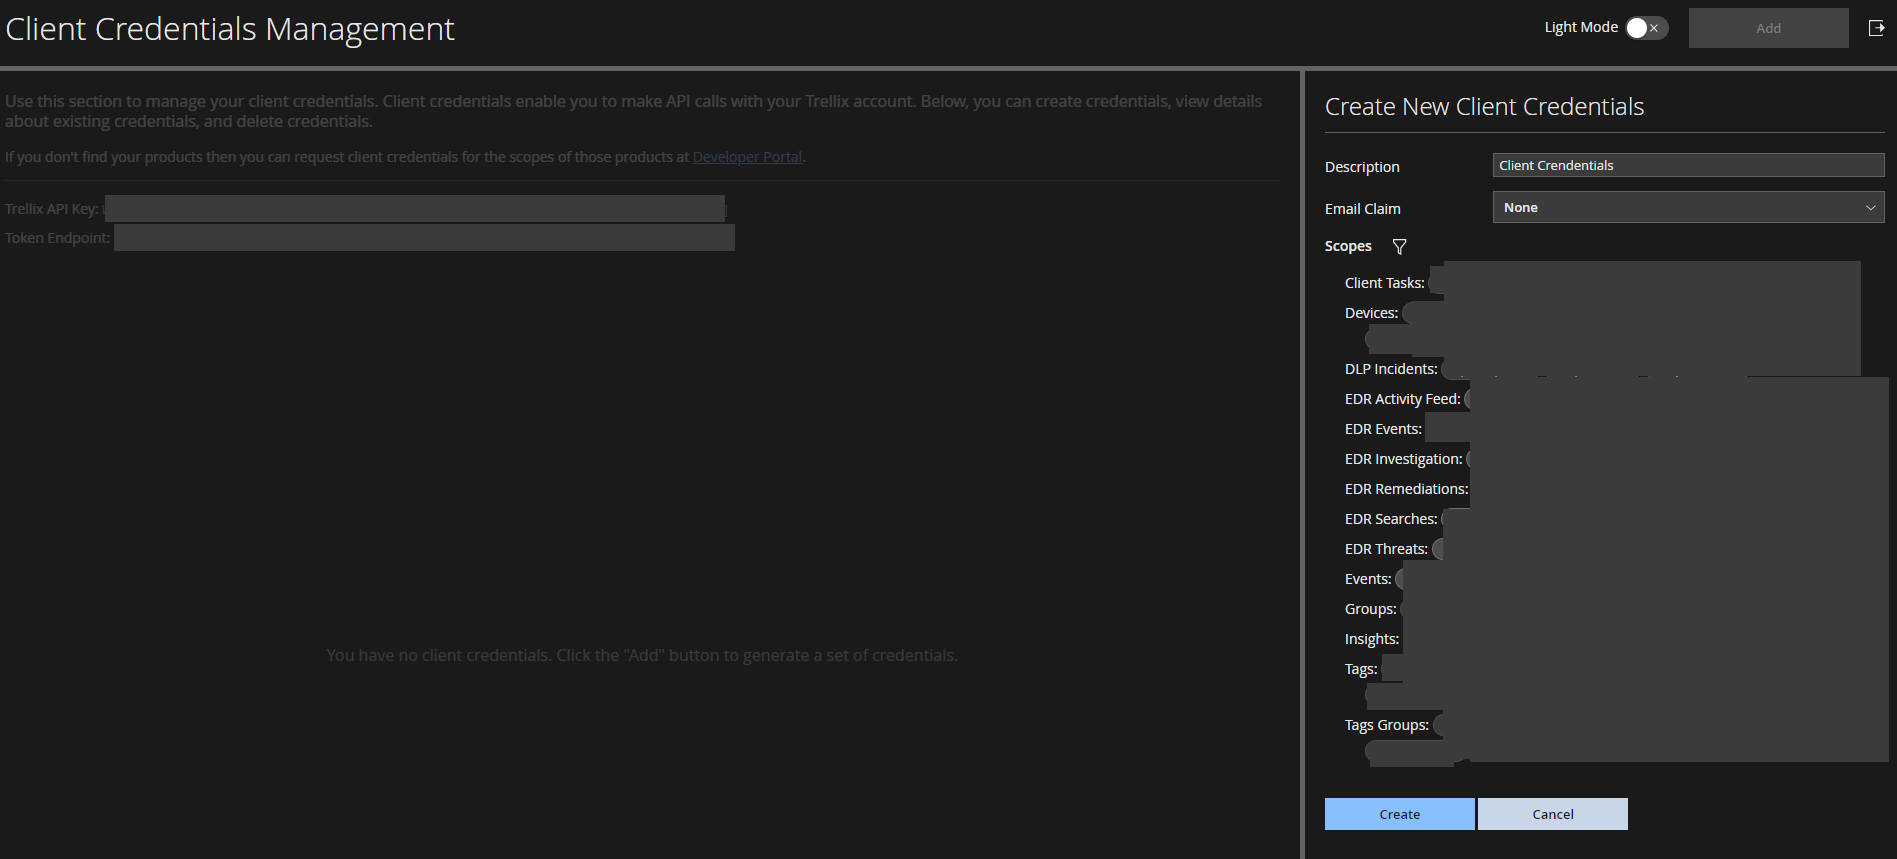The height and width of the screenshot is (859, 1897).
Task: Click the "Email Claim" field label
Action: pyautogui.click(x=1362, y=209)
